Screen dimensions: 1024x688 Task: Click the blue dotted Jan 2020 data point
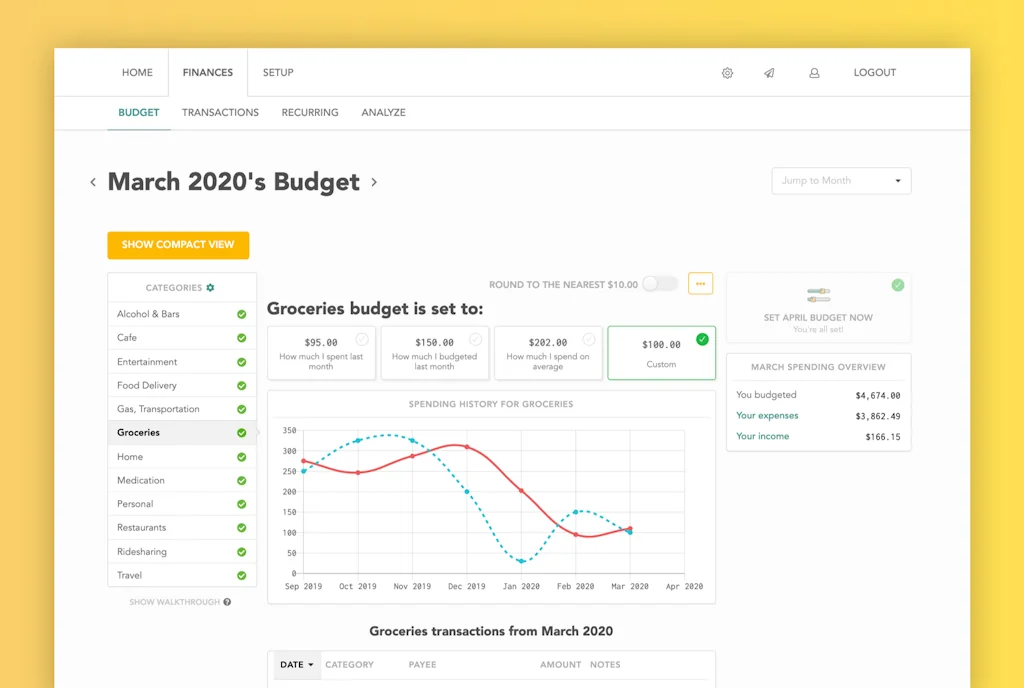pos(521,561)
